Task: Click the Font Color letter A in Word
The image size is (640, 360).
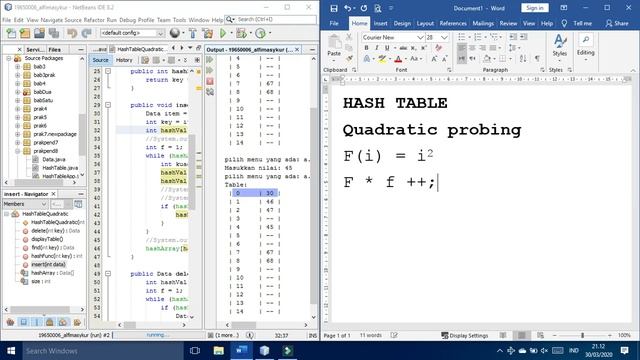Action: click(398, 59)
